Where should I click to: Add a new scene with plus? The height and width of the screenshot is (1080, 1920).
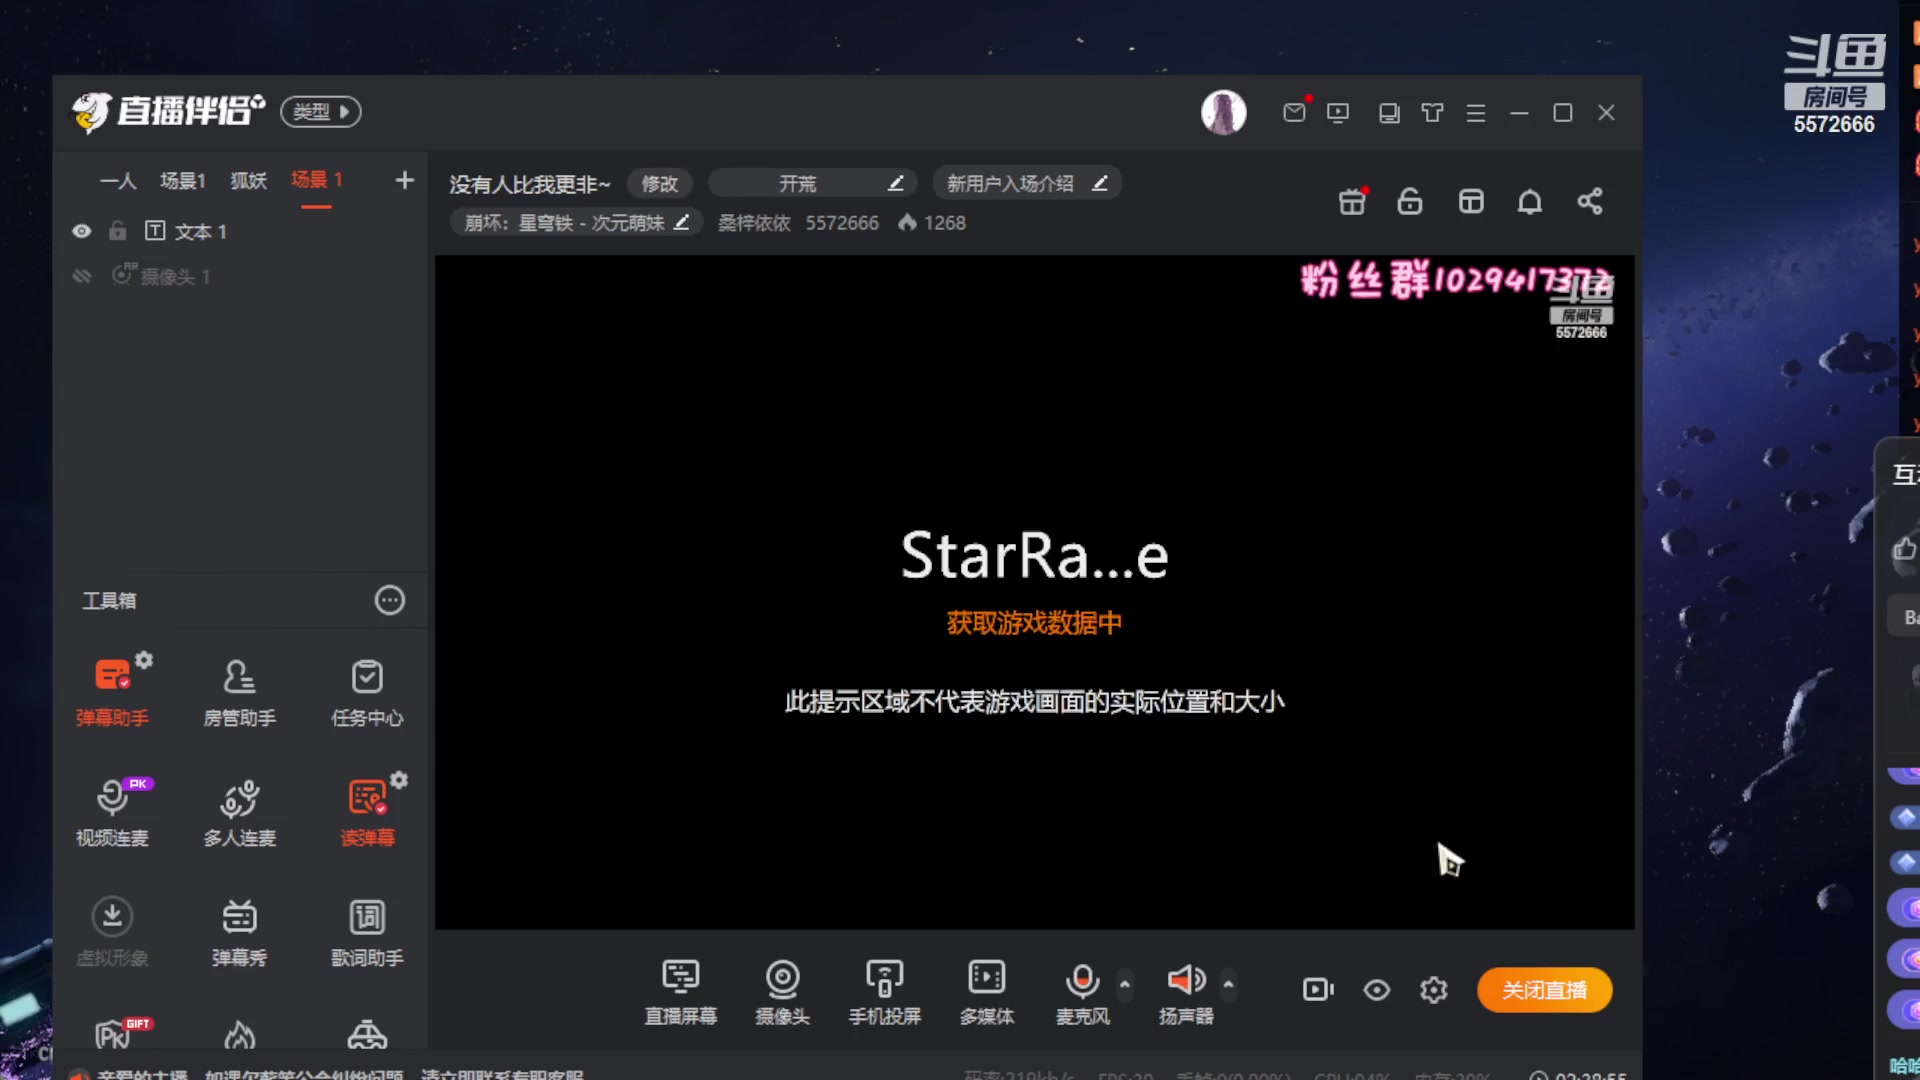404,180
